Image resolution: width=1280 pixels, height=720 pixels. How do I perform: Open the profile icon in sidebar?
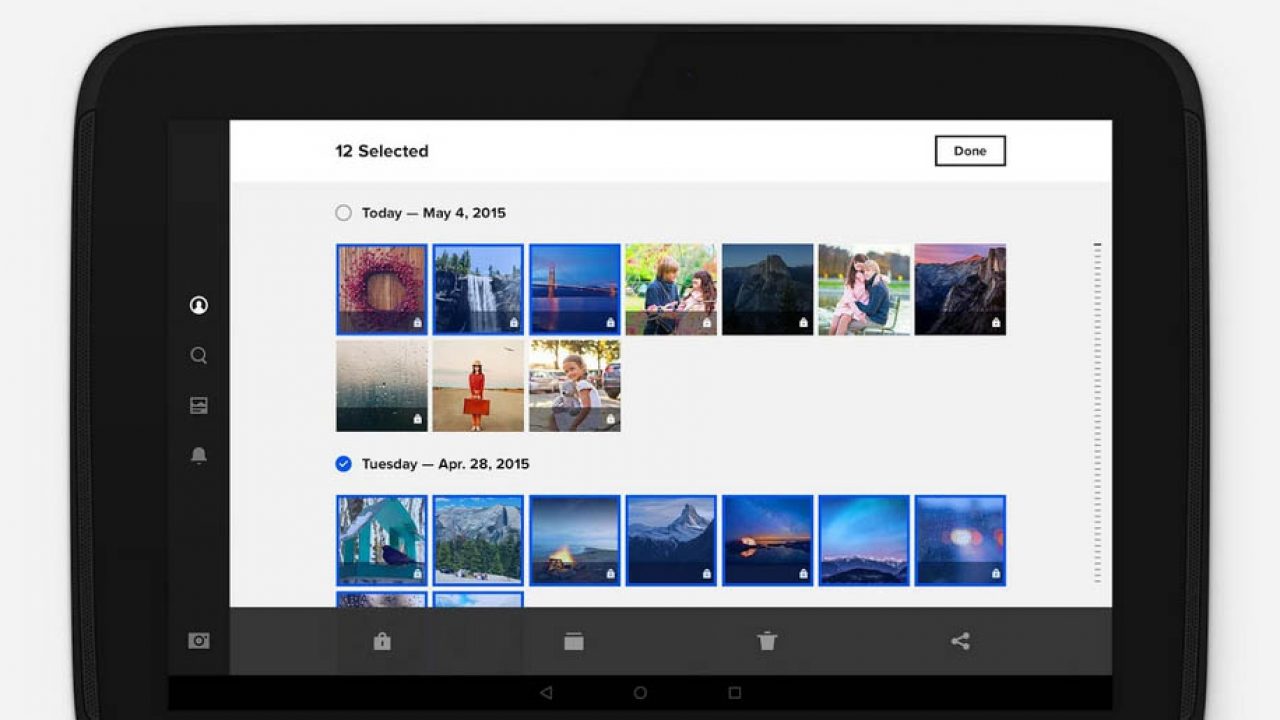tap(199, 305)
